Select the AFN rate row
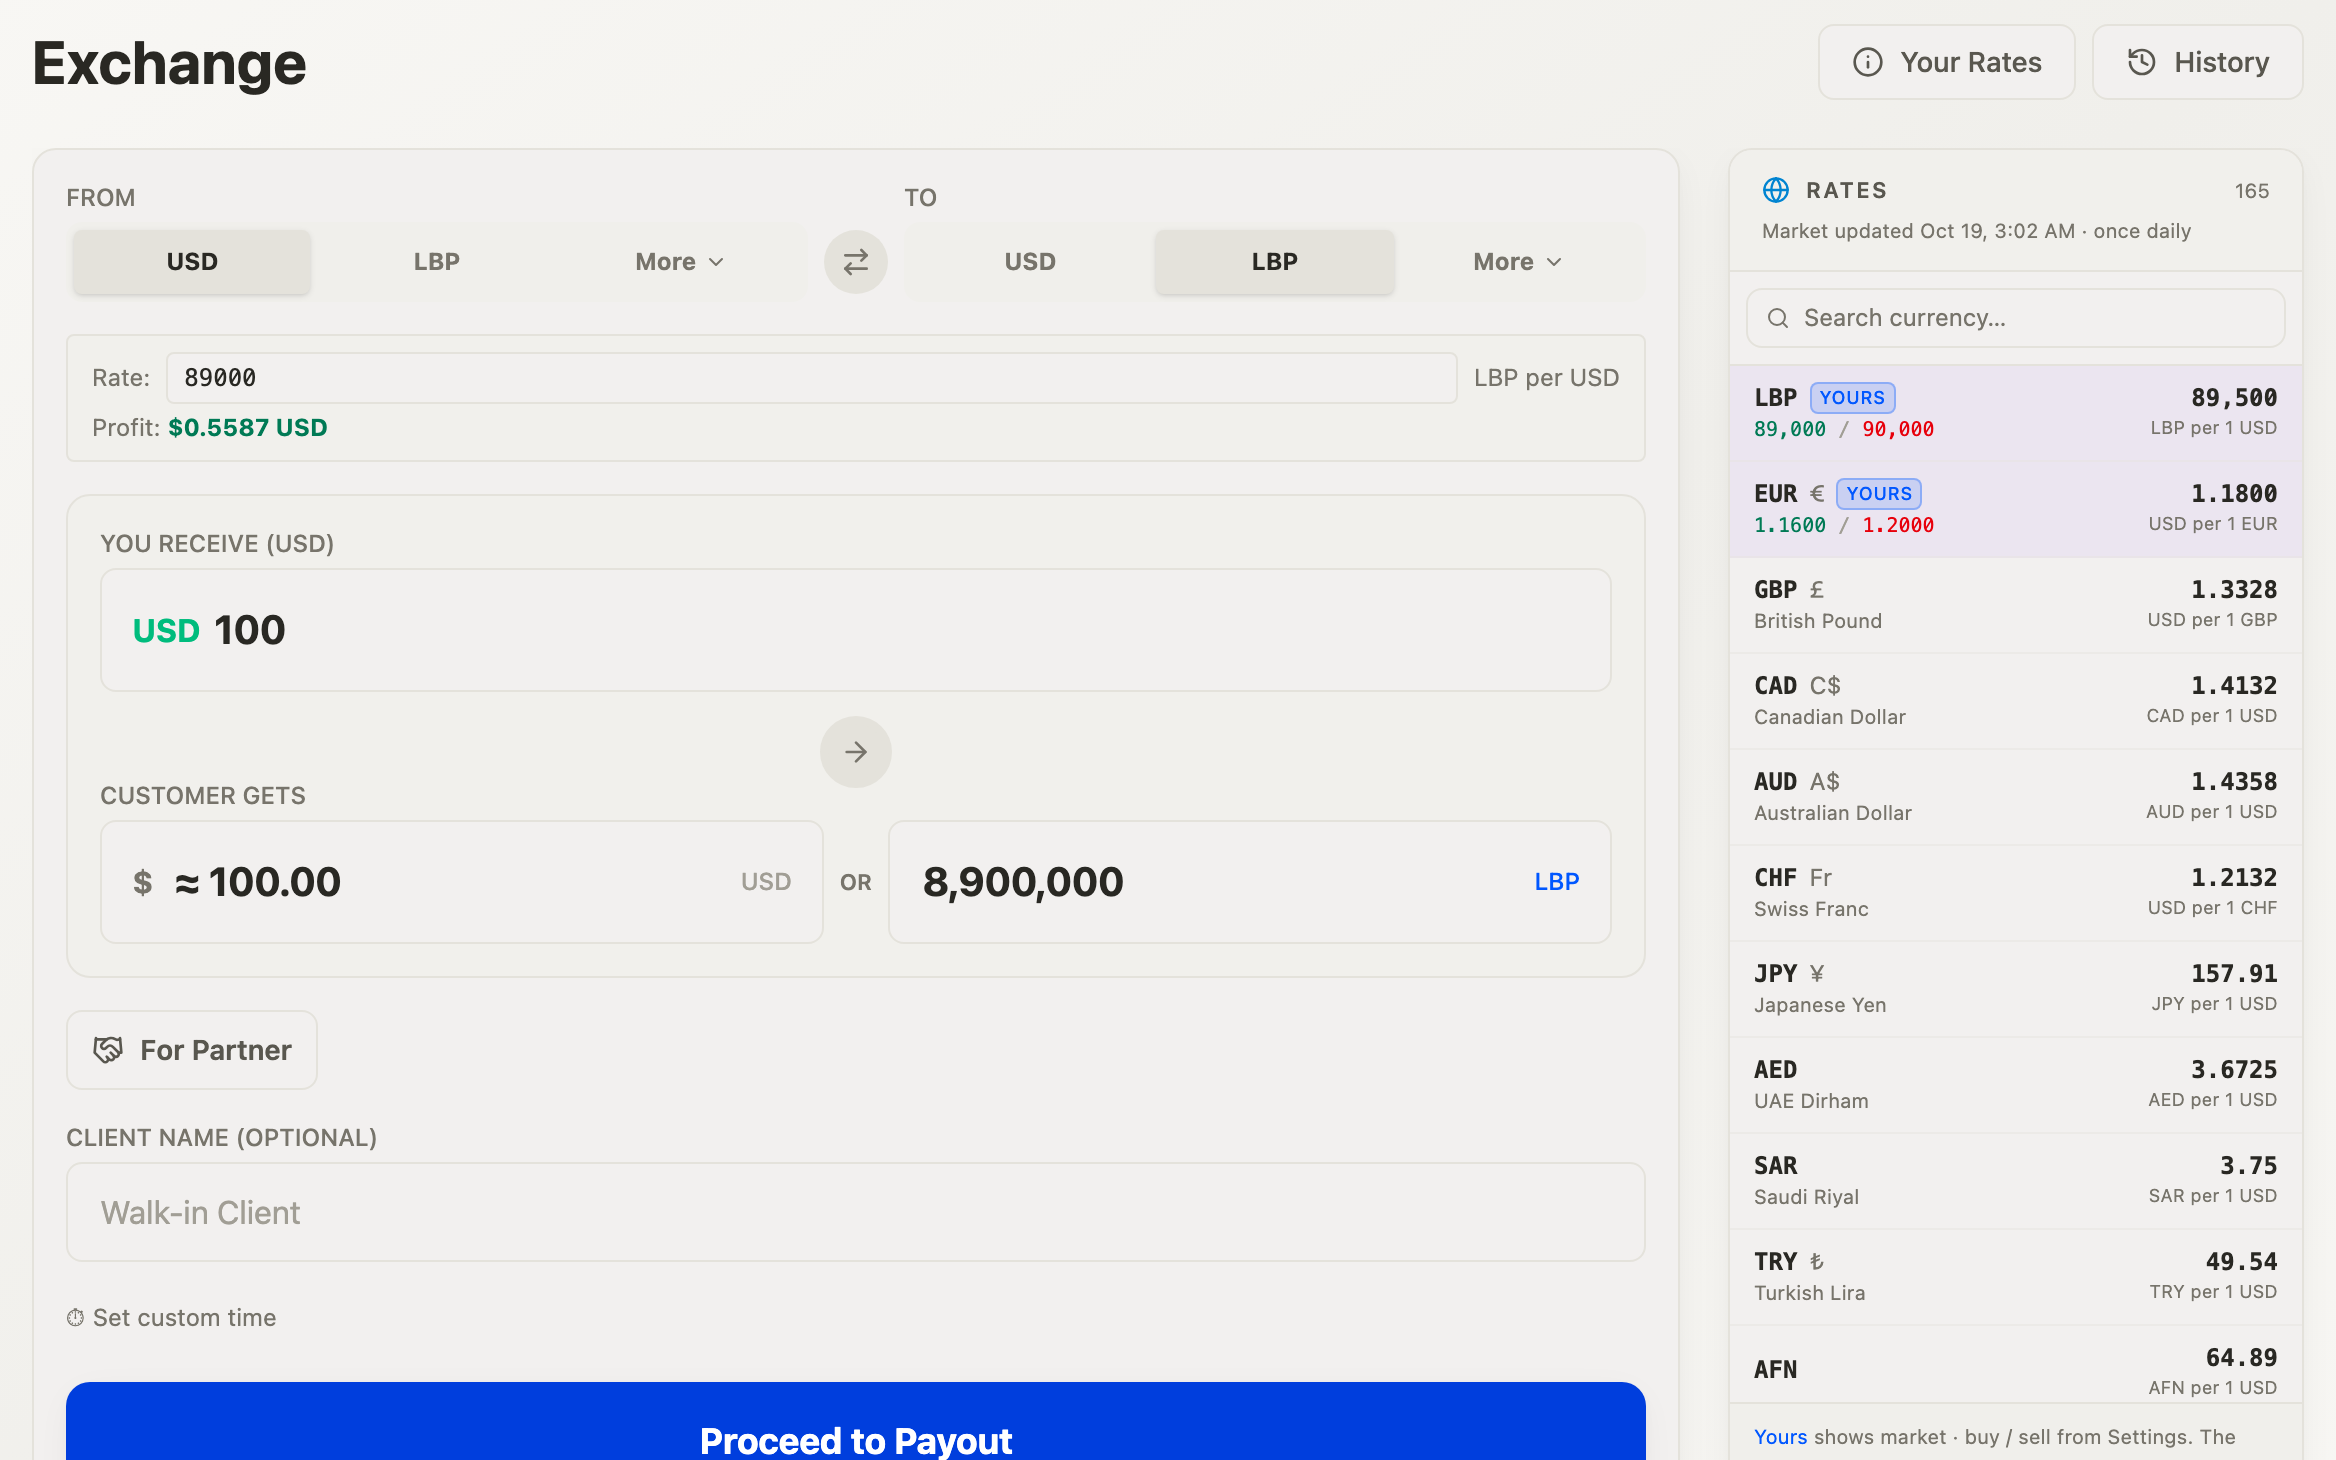2336x1460 pixels. pos(2016,1365)
